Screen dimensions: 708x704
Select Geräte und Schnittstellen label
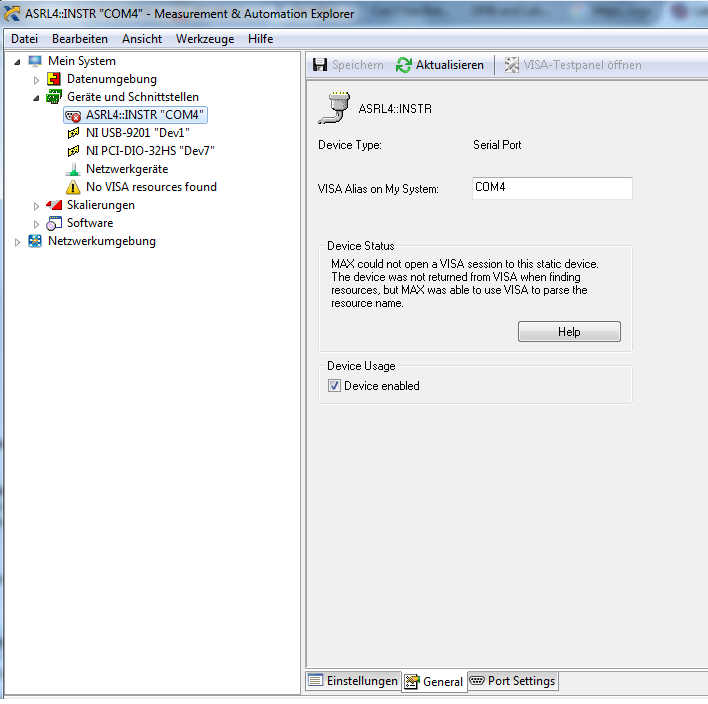point(133,97)
